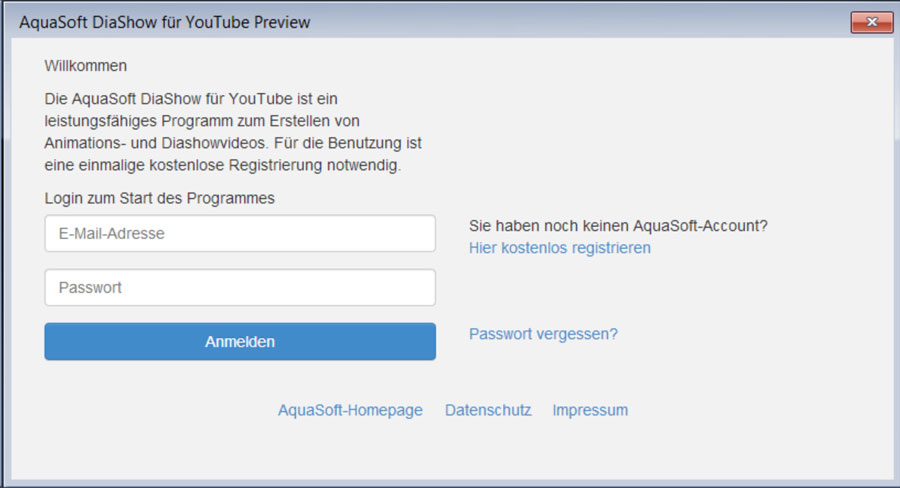
Task: Click the Login zum Start des Programmes label
Action: (x=159, y=198)
